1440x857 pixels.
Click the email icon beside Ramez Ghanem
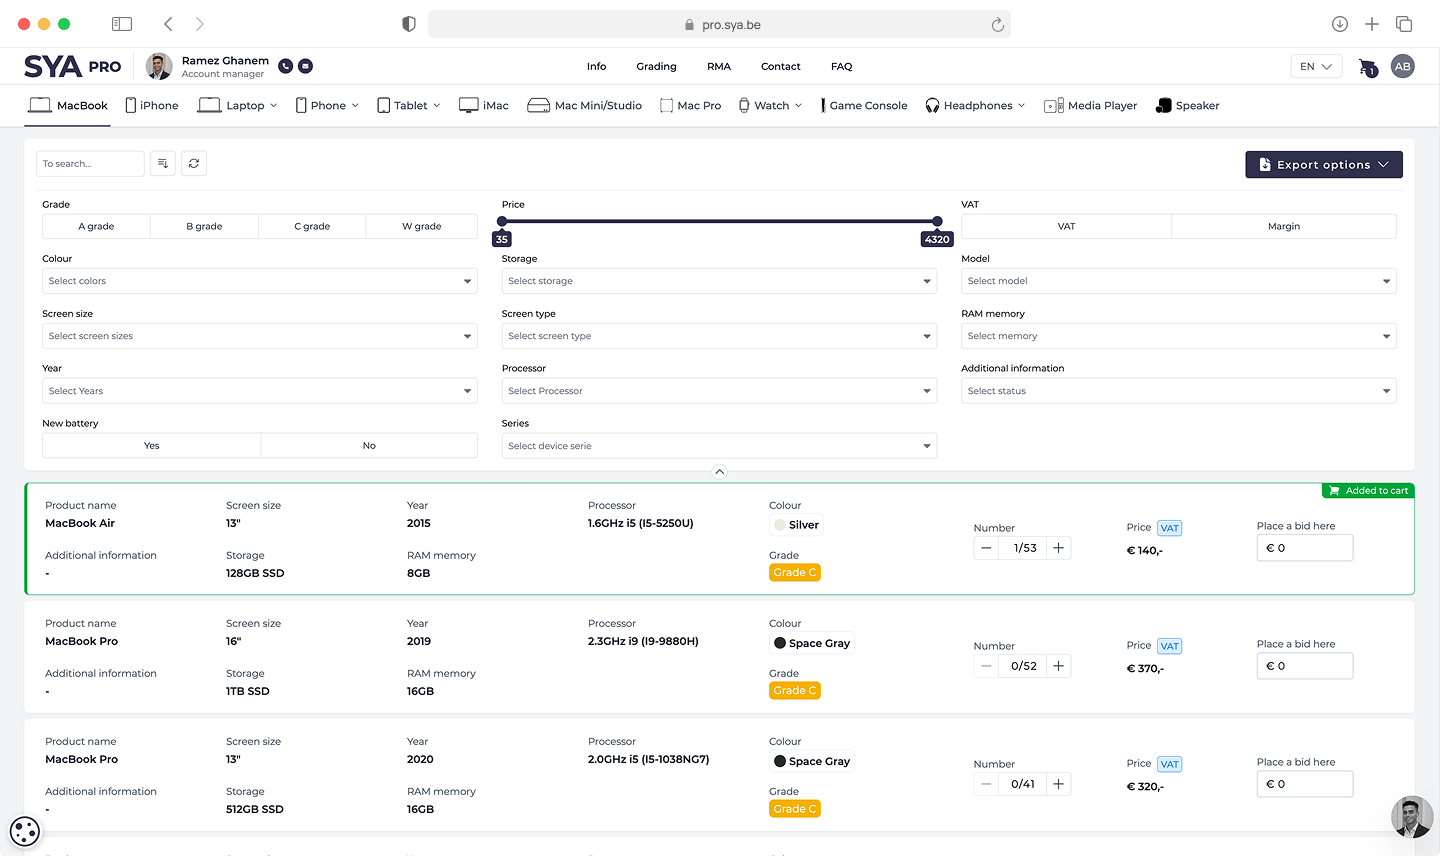click(306, 66)
